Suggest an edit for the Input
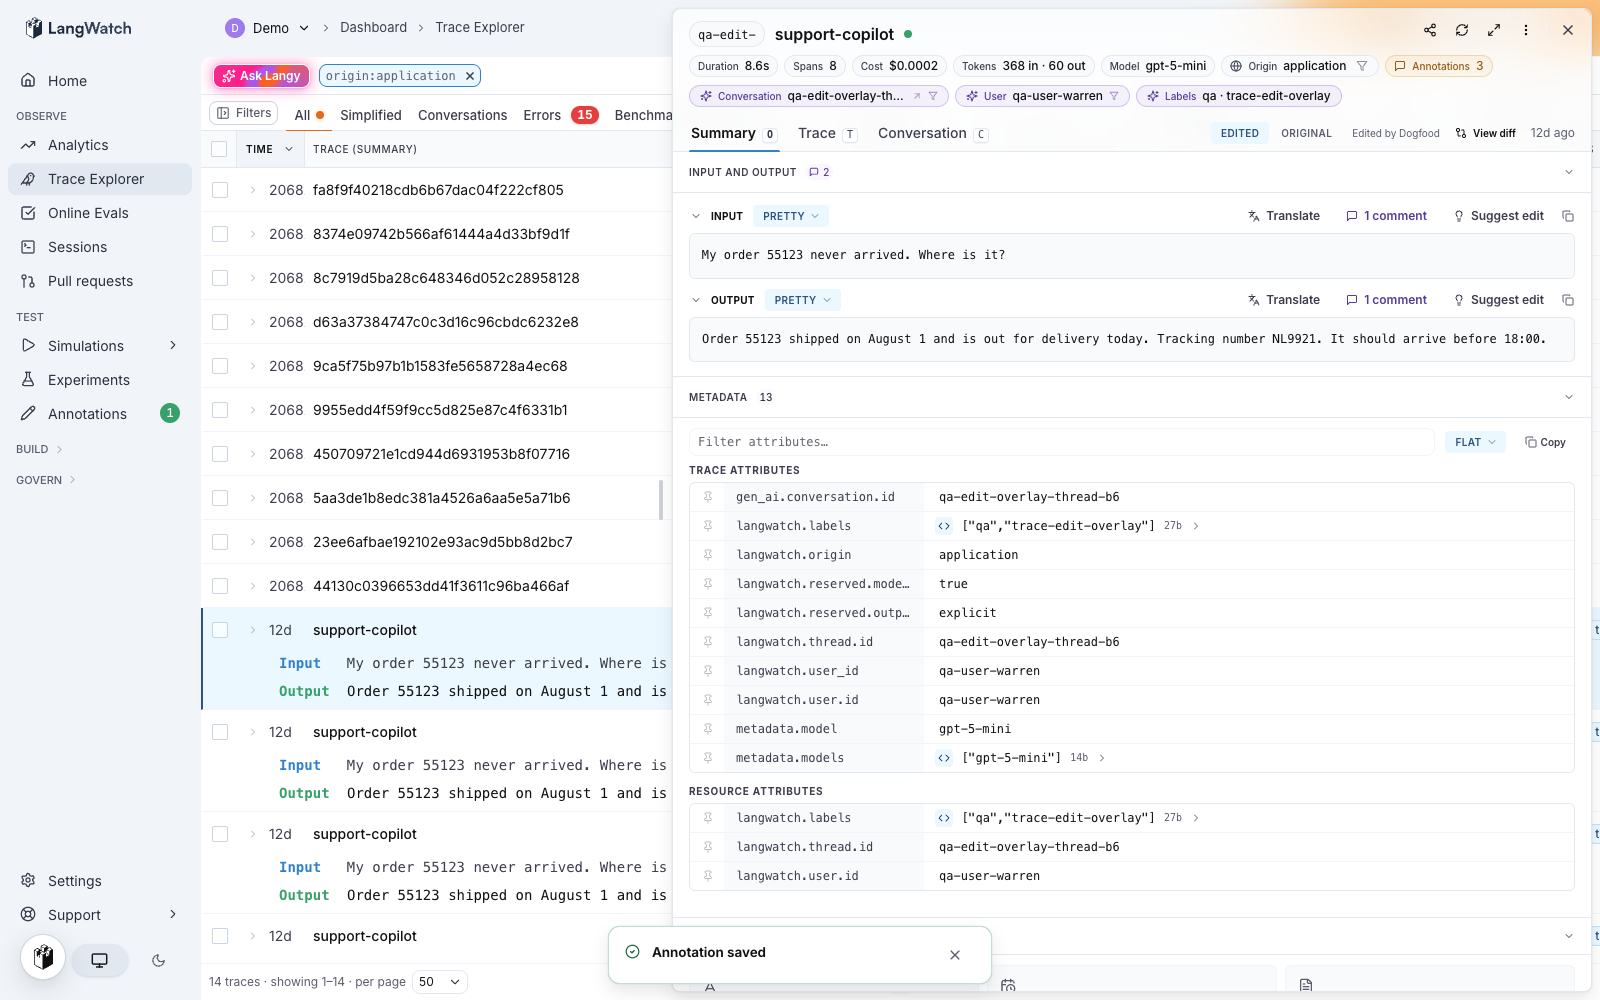 (x=1498, y=216)
